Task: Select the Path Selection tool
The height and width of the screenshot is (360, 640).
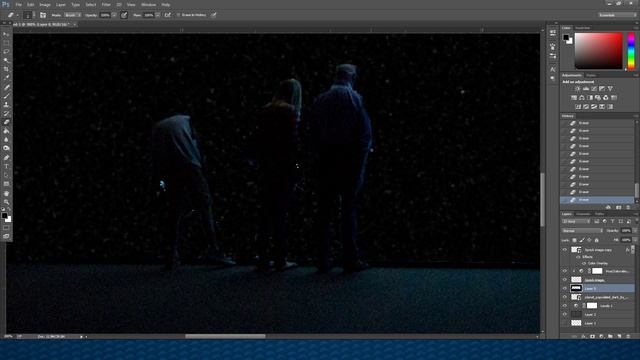Action: tap(6, 175)
